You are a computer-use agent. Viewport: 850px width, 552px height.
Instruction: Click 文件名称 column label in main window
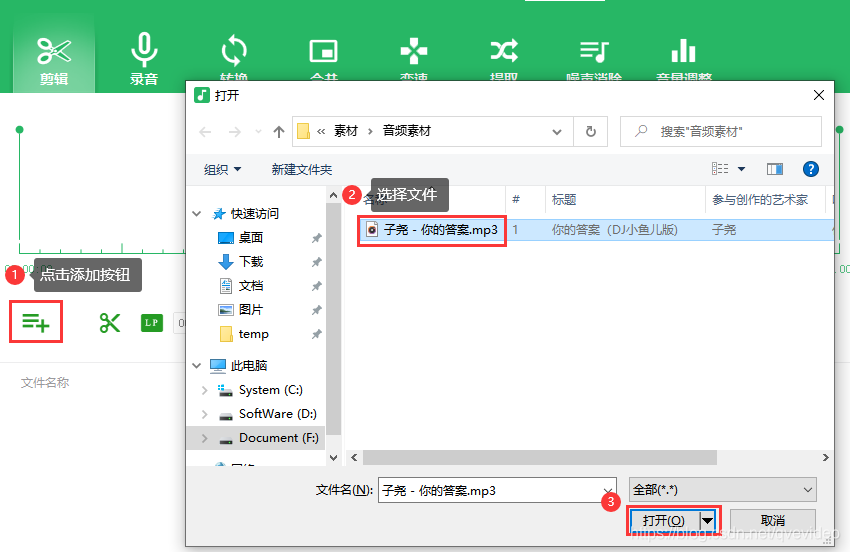click(45, 383)
